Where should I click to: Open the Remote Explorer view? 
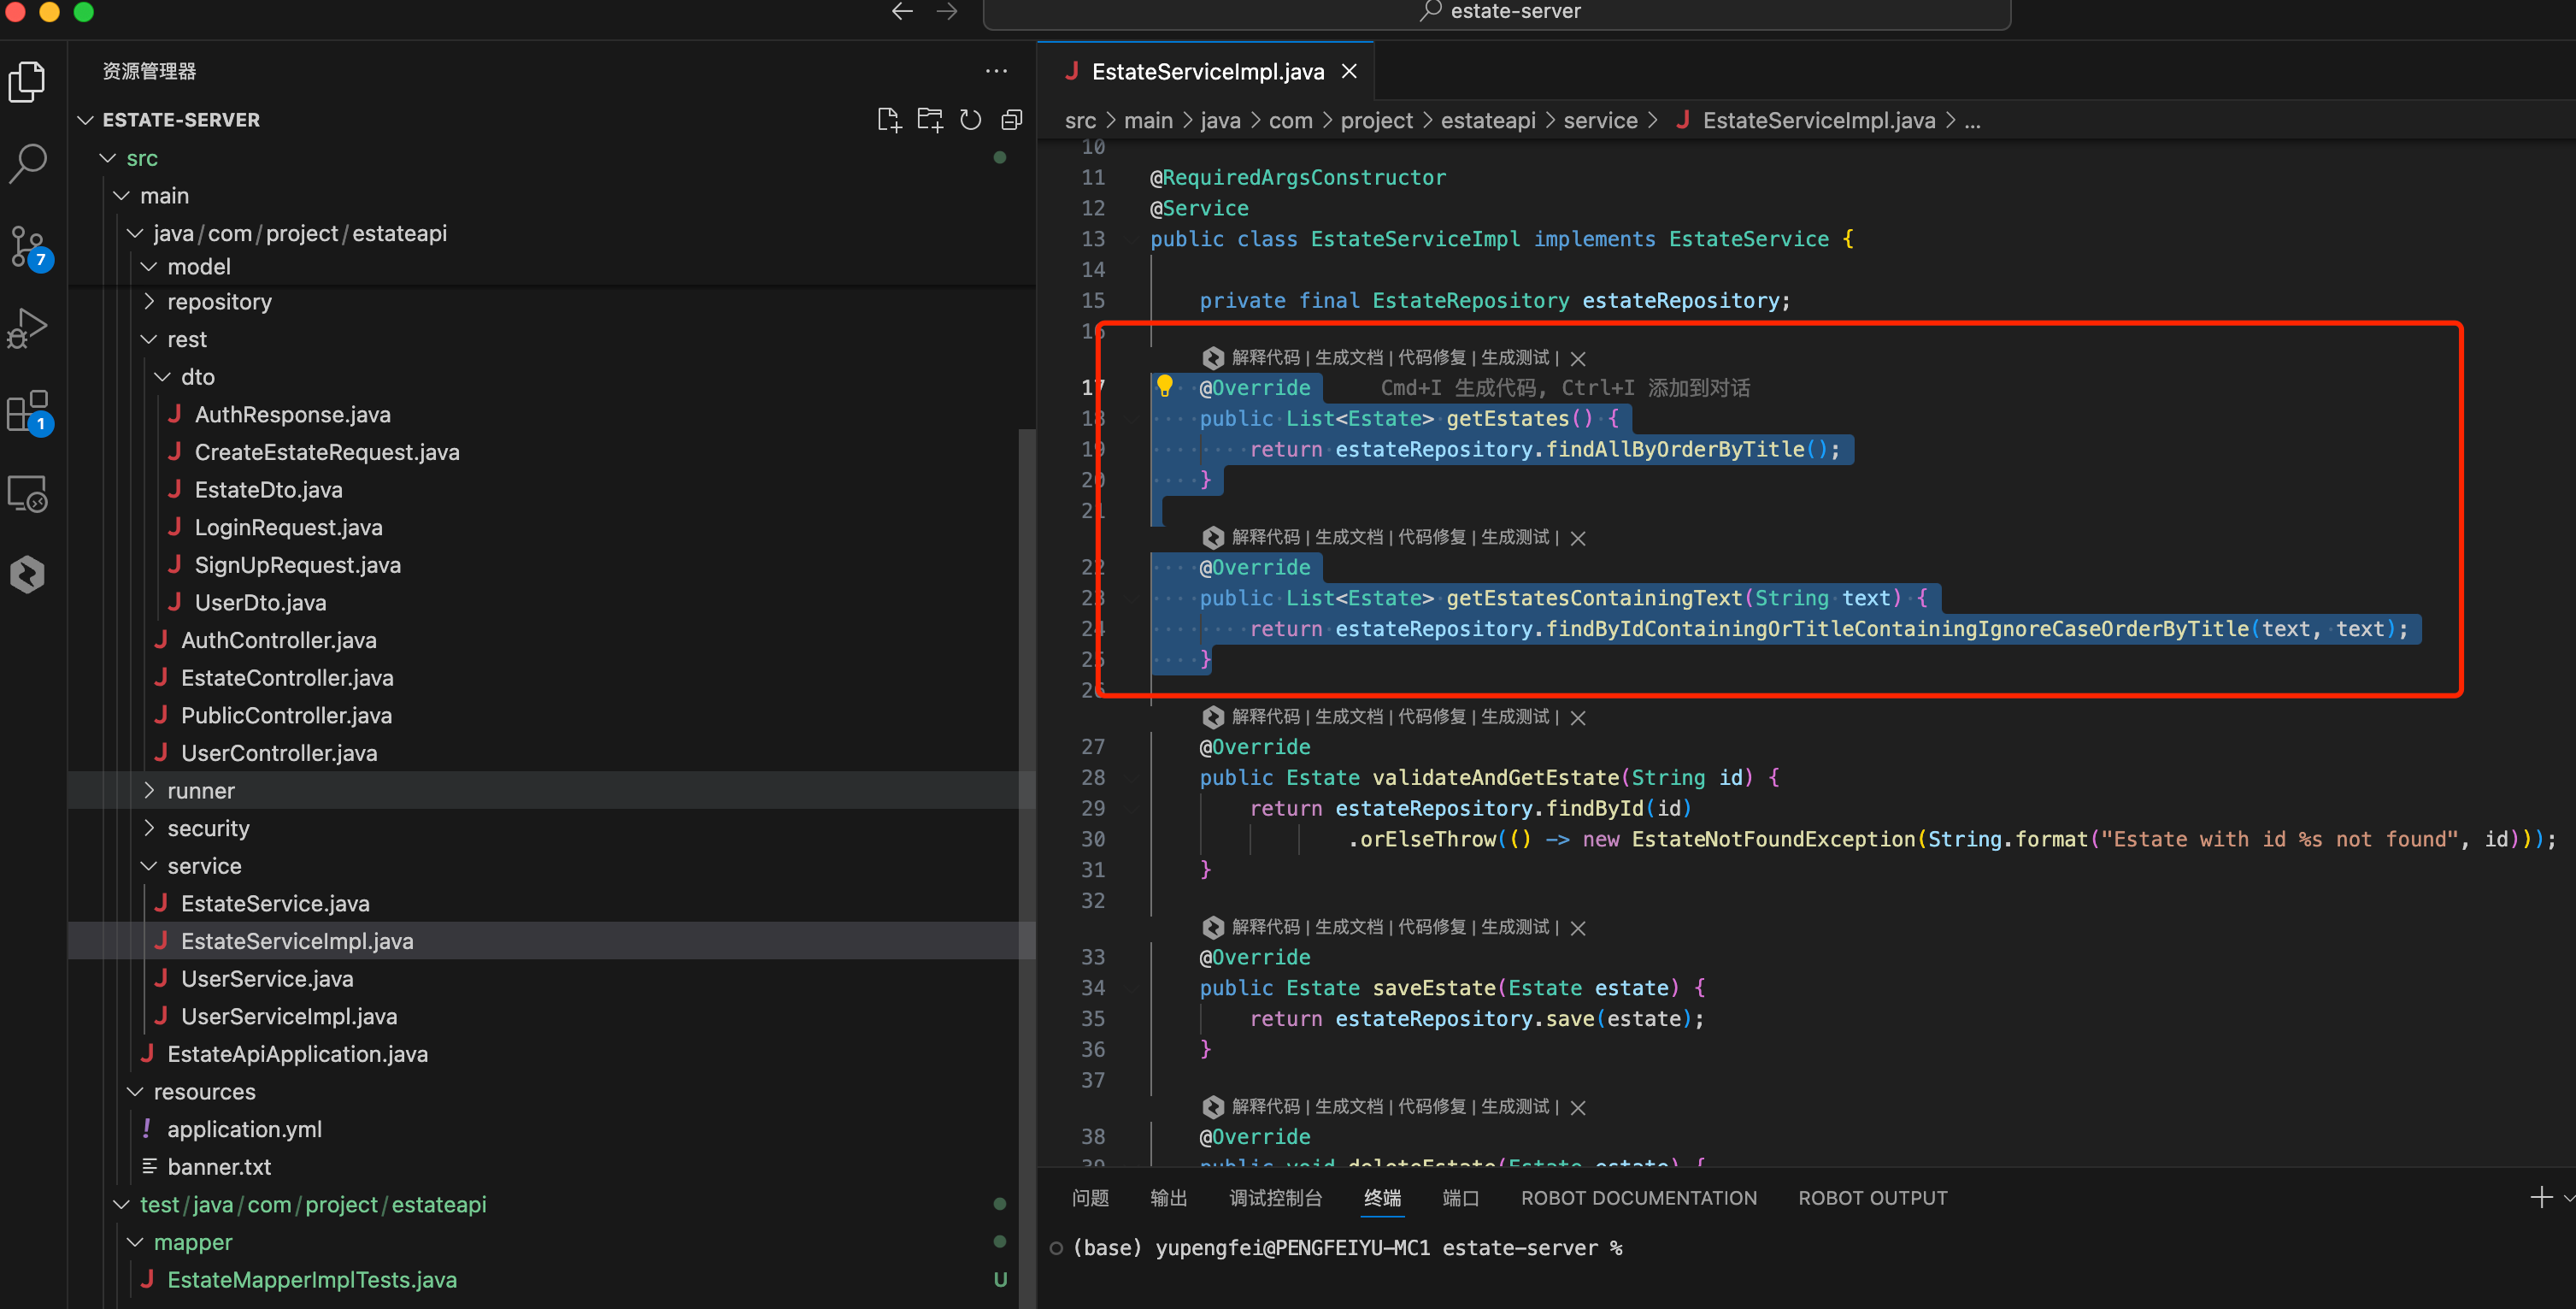pos(28,494)
